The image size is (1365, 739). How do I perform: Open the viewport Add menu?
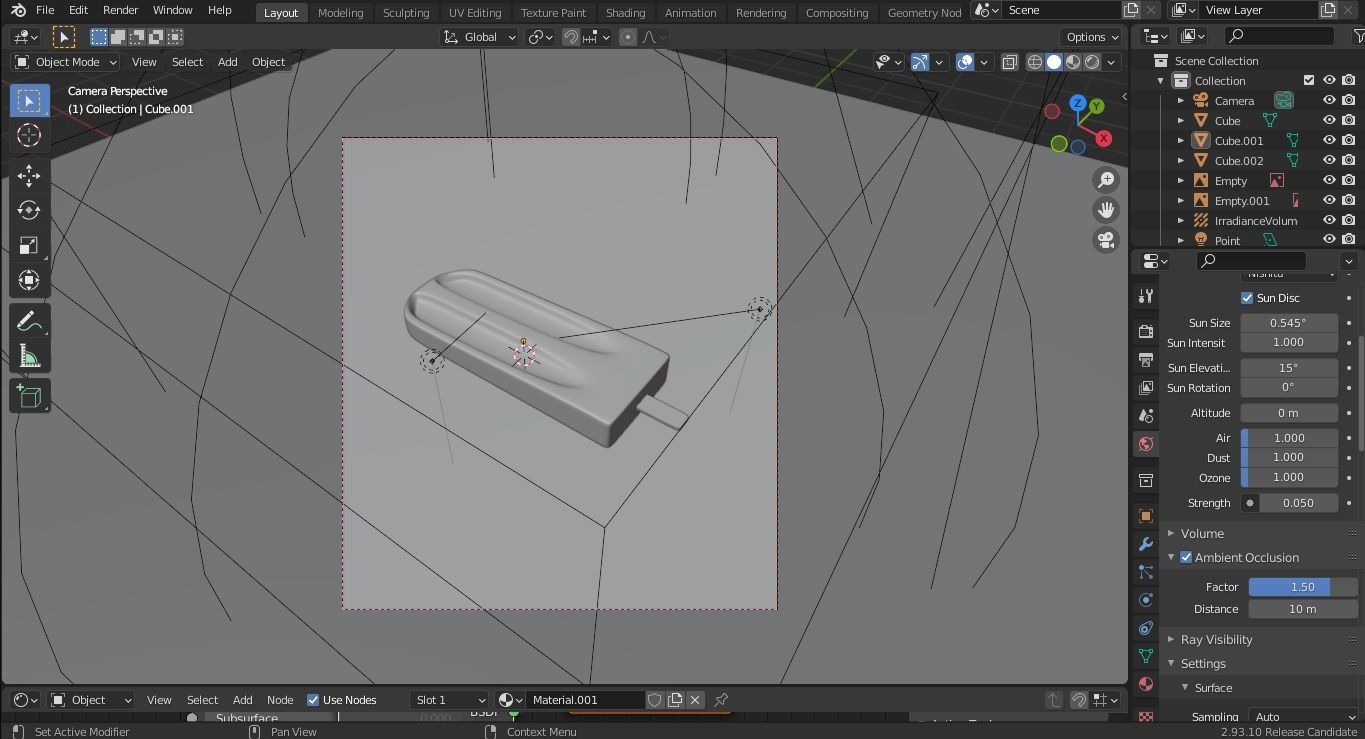[x=228, y=62]
